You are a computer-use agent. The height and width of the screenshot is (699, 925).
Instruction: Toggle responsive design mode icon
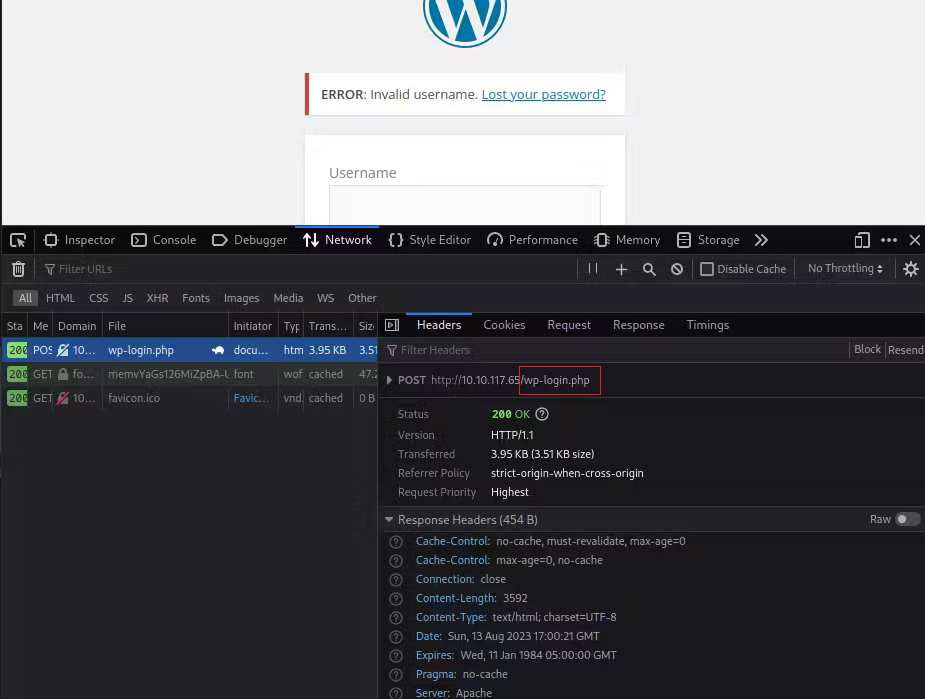[862, 240]
